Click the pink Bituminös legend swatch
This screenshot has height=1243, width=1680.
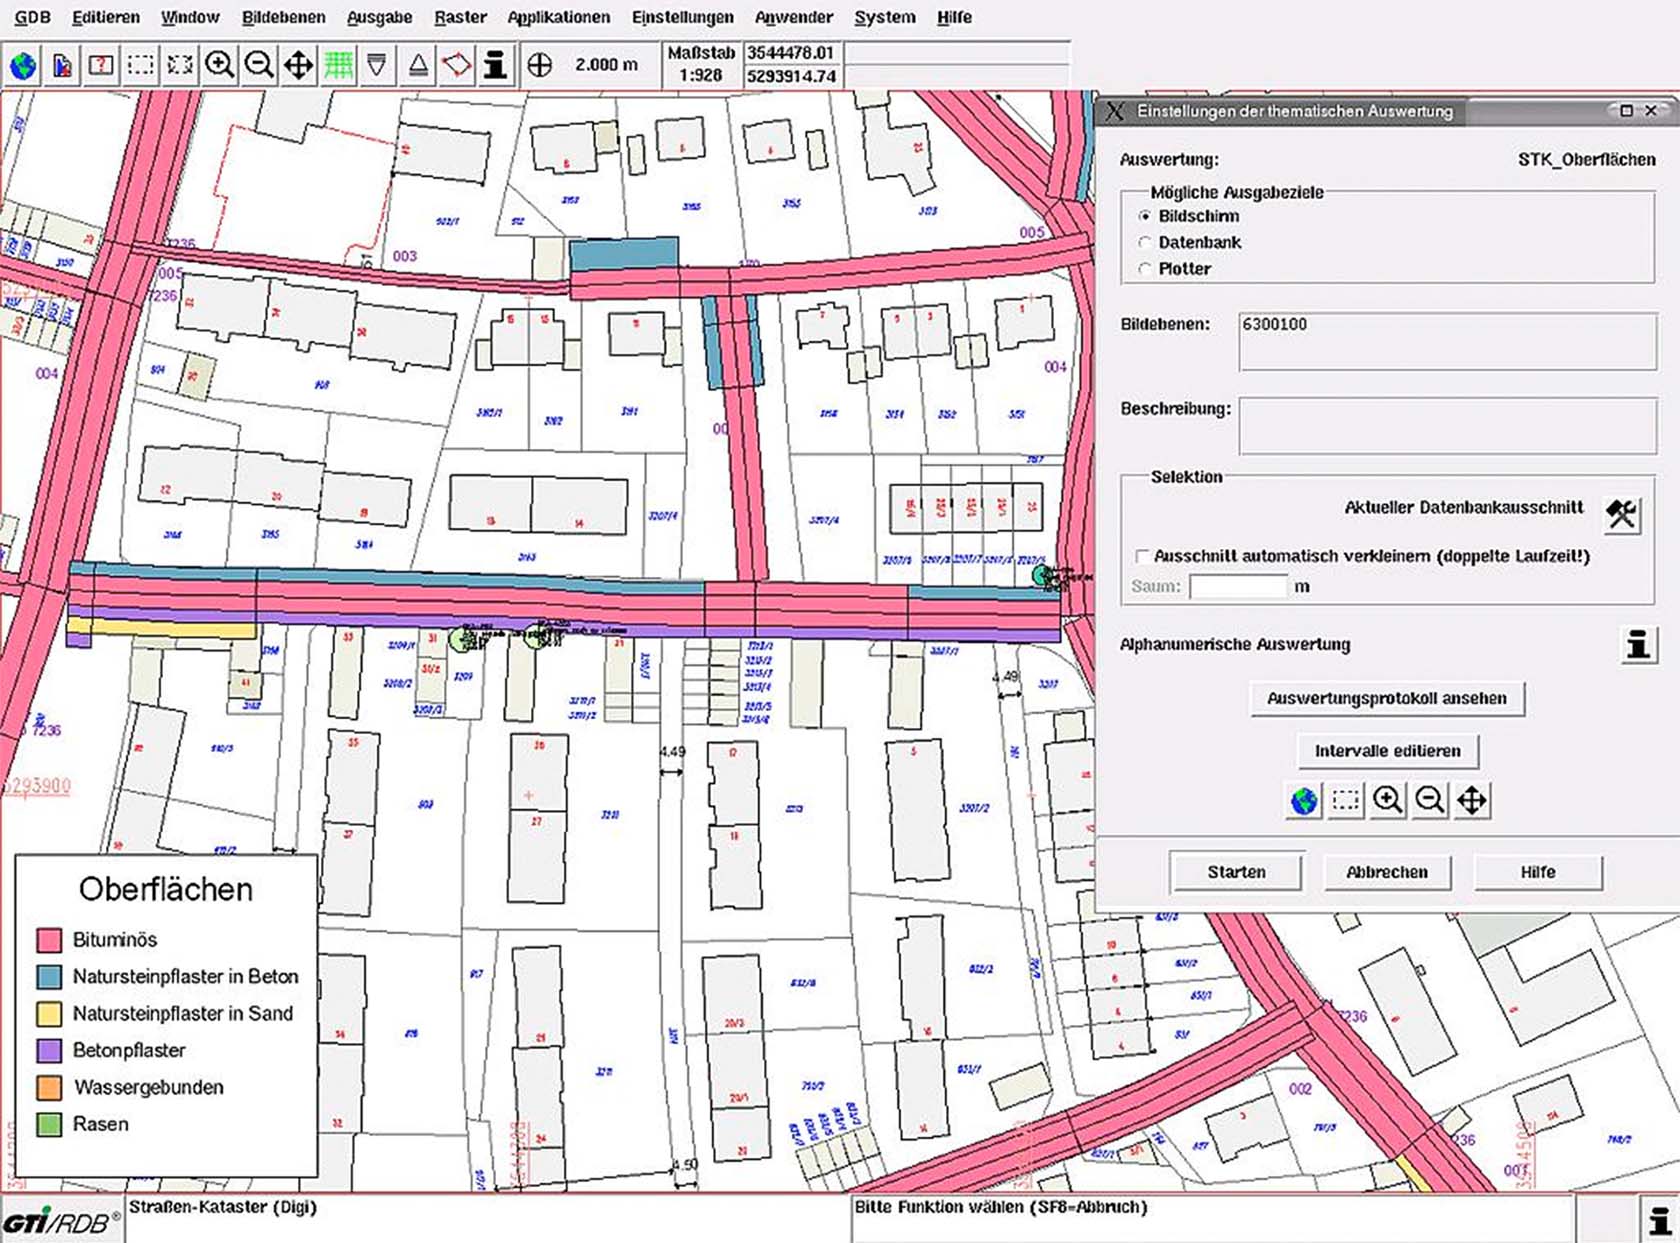tap(49, 940)
